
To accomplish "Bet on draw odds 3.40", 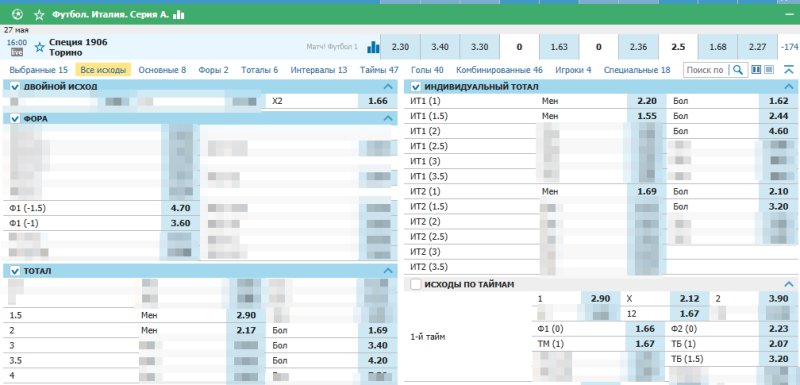I will (440, 47).
